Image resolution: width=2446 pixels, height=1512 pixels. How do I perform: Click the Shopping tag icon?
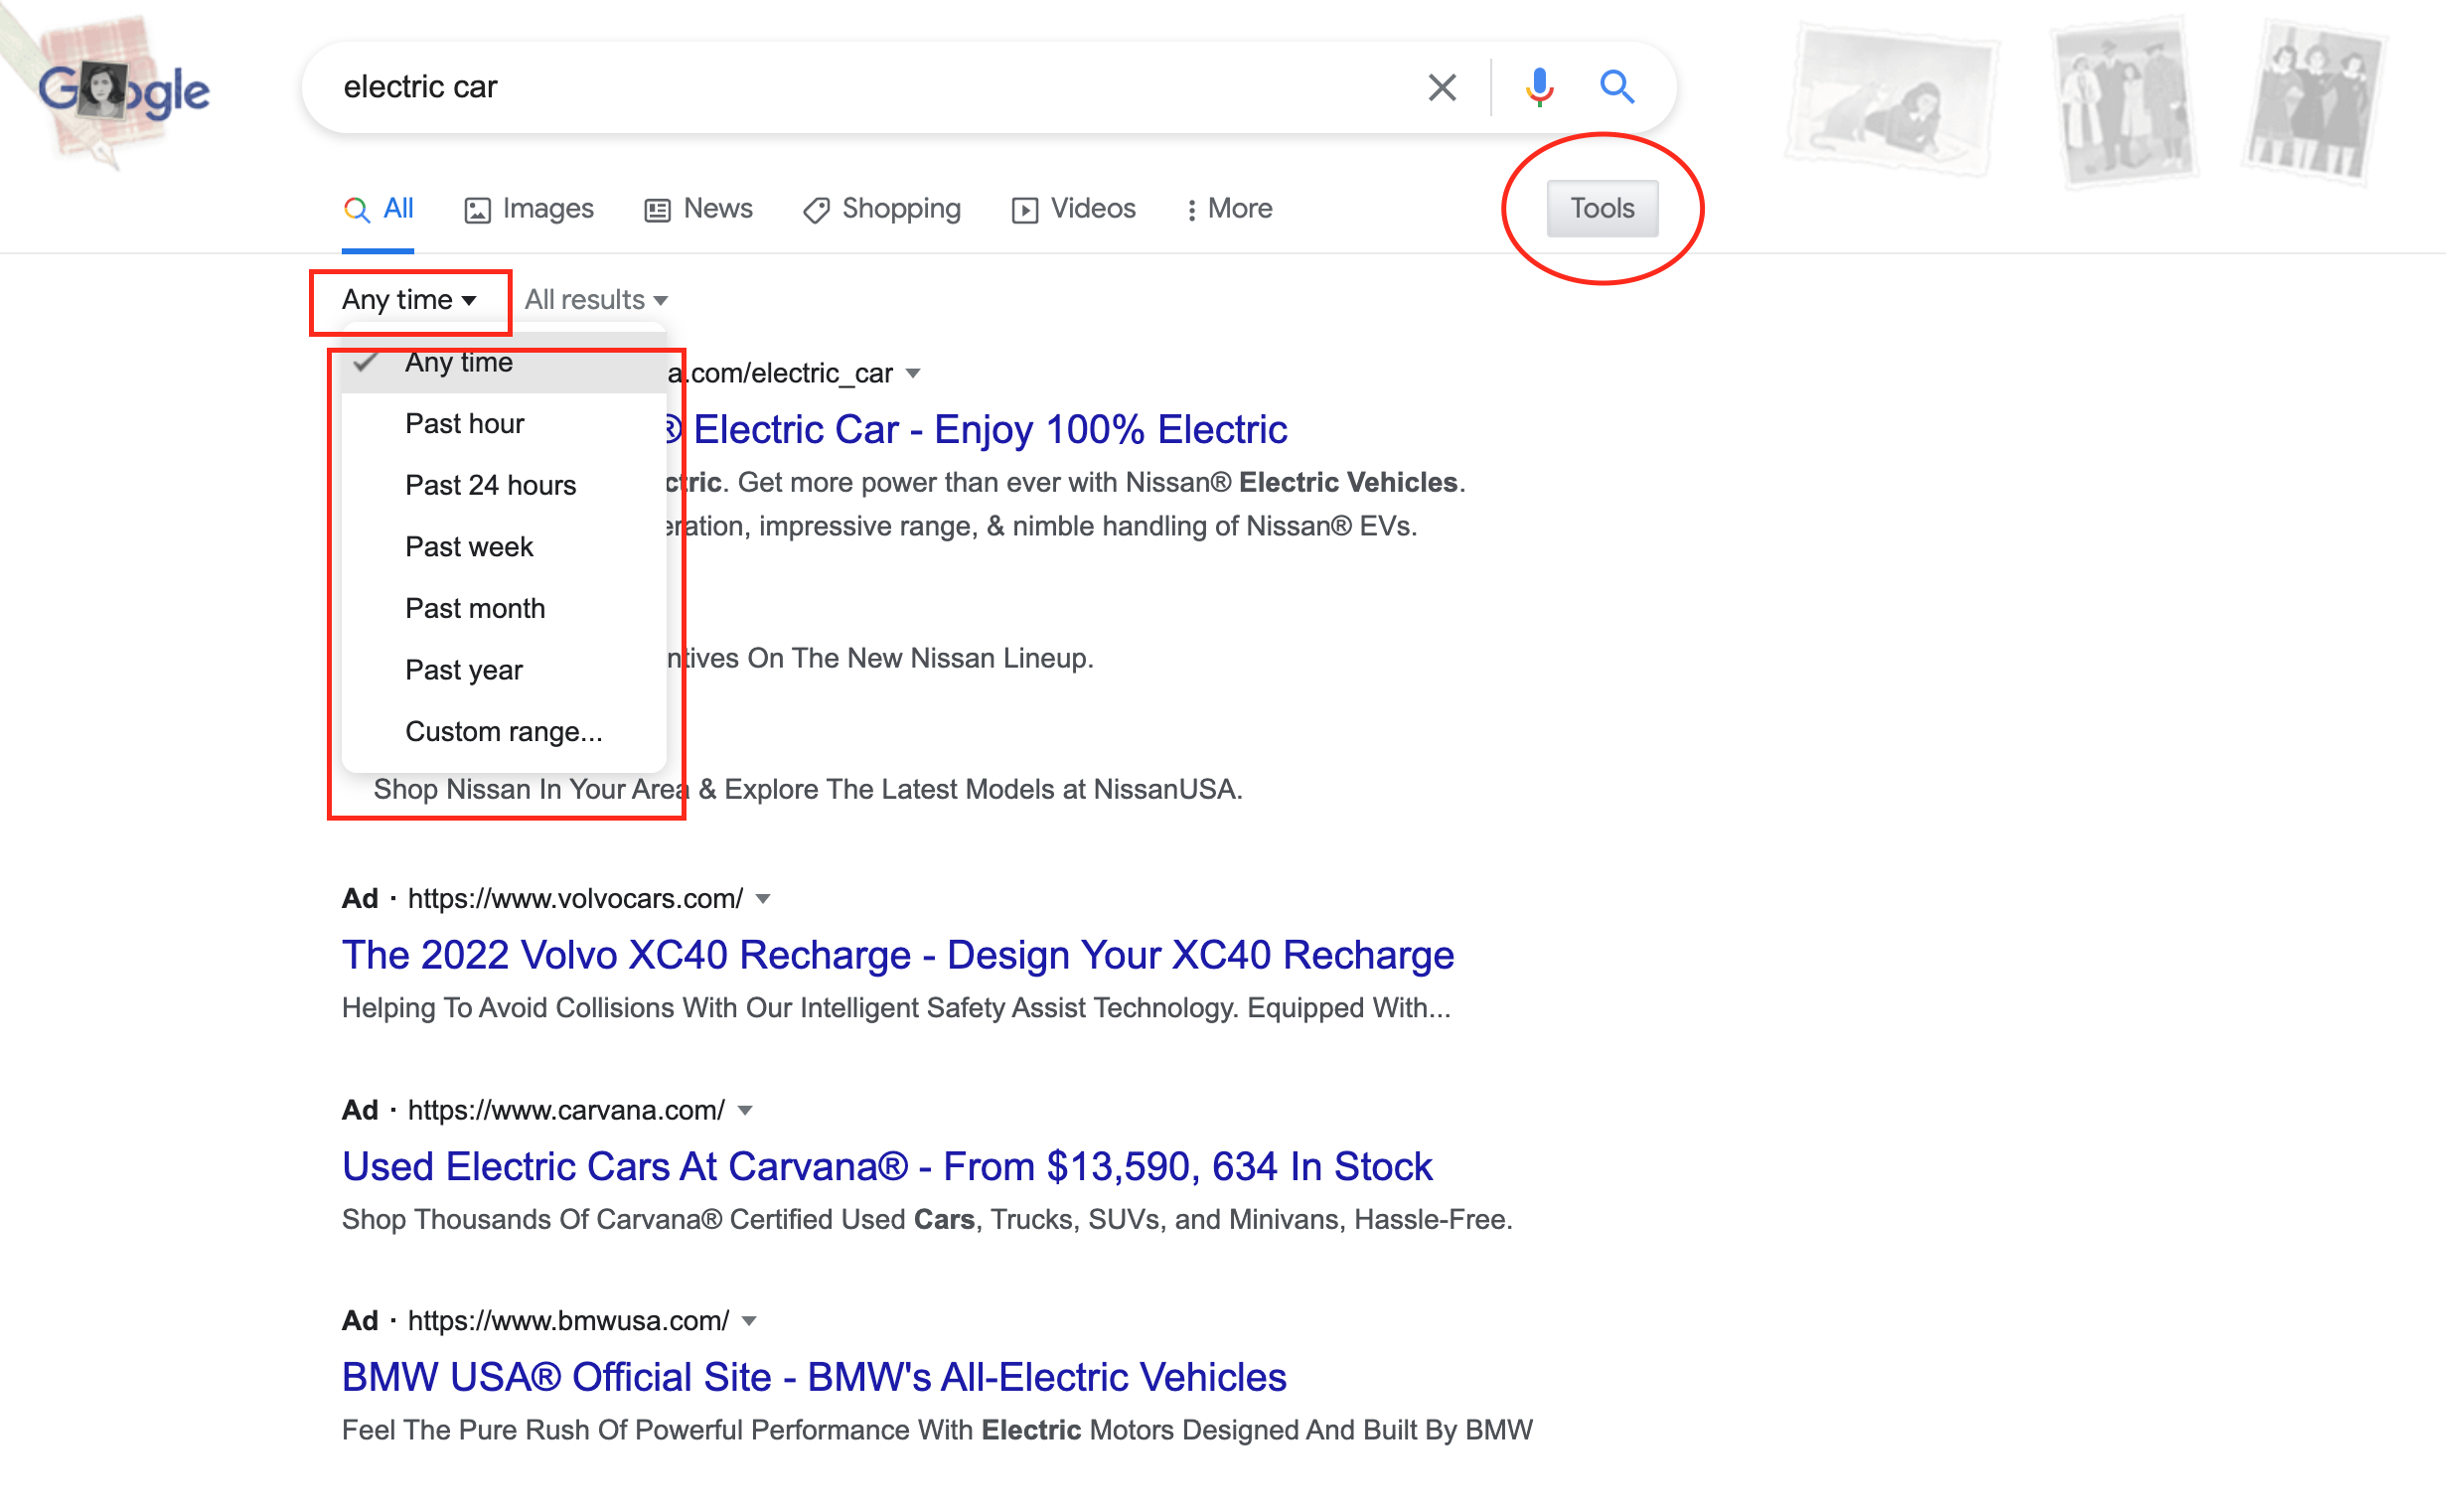[816, 210]
